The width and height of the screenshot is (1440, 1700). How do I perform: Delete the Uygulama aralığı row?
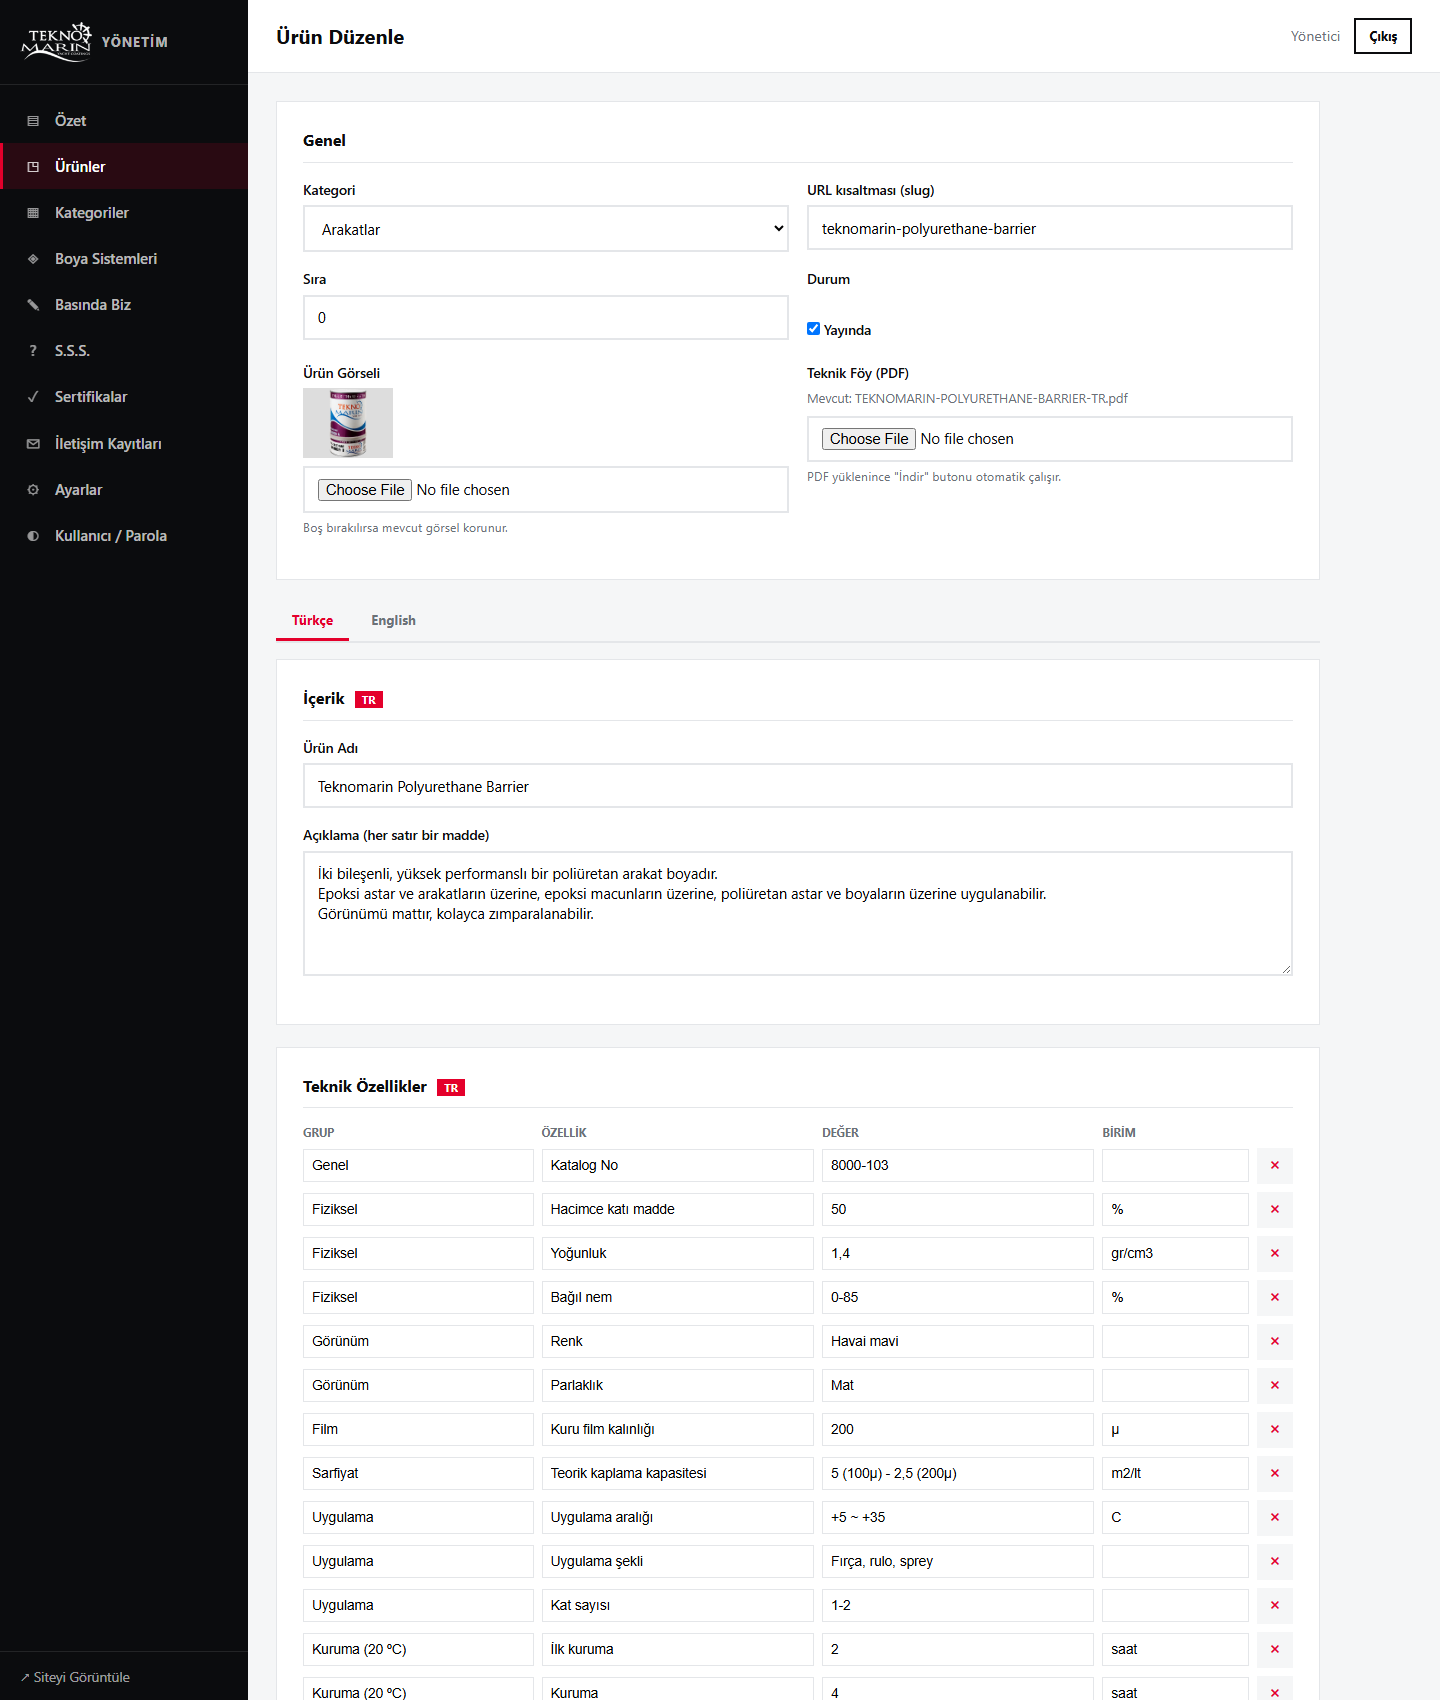pos(1275,1517)
